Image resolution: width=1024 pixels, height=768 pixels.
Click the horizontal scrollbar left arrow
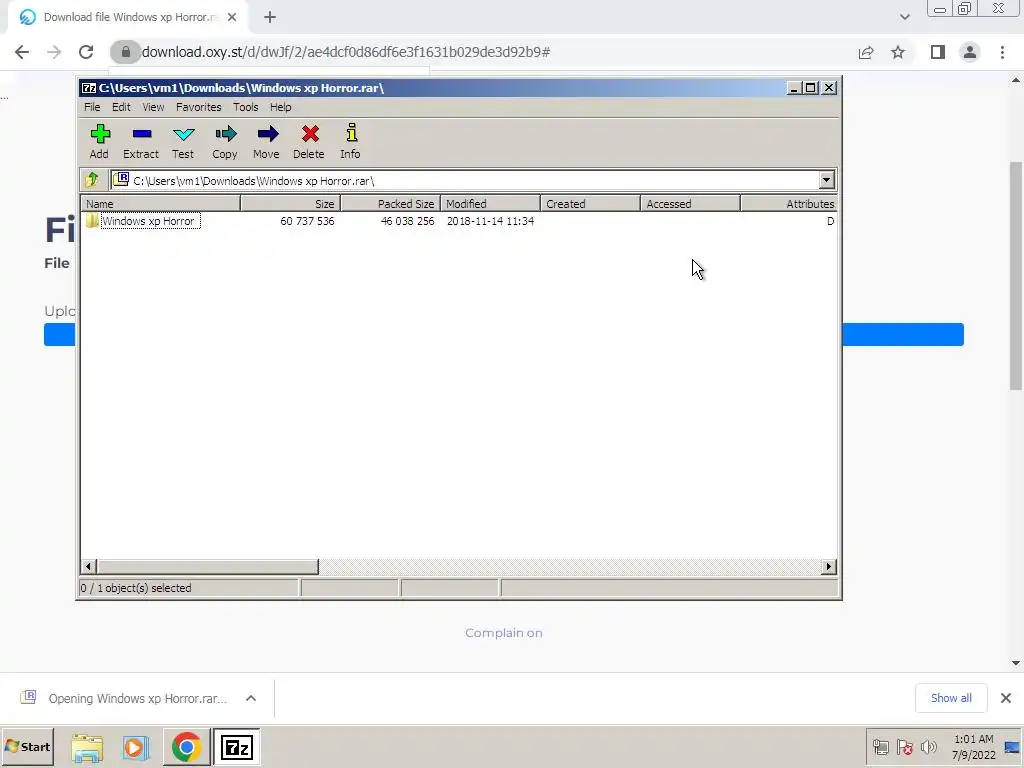[x=89, y=566]
